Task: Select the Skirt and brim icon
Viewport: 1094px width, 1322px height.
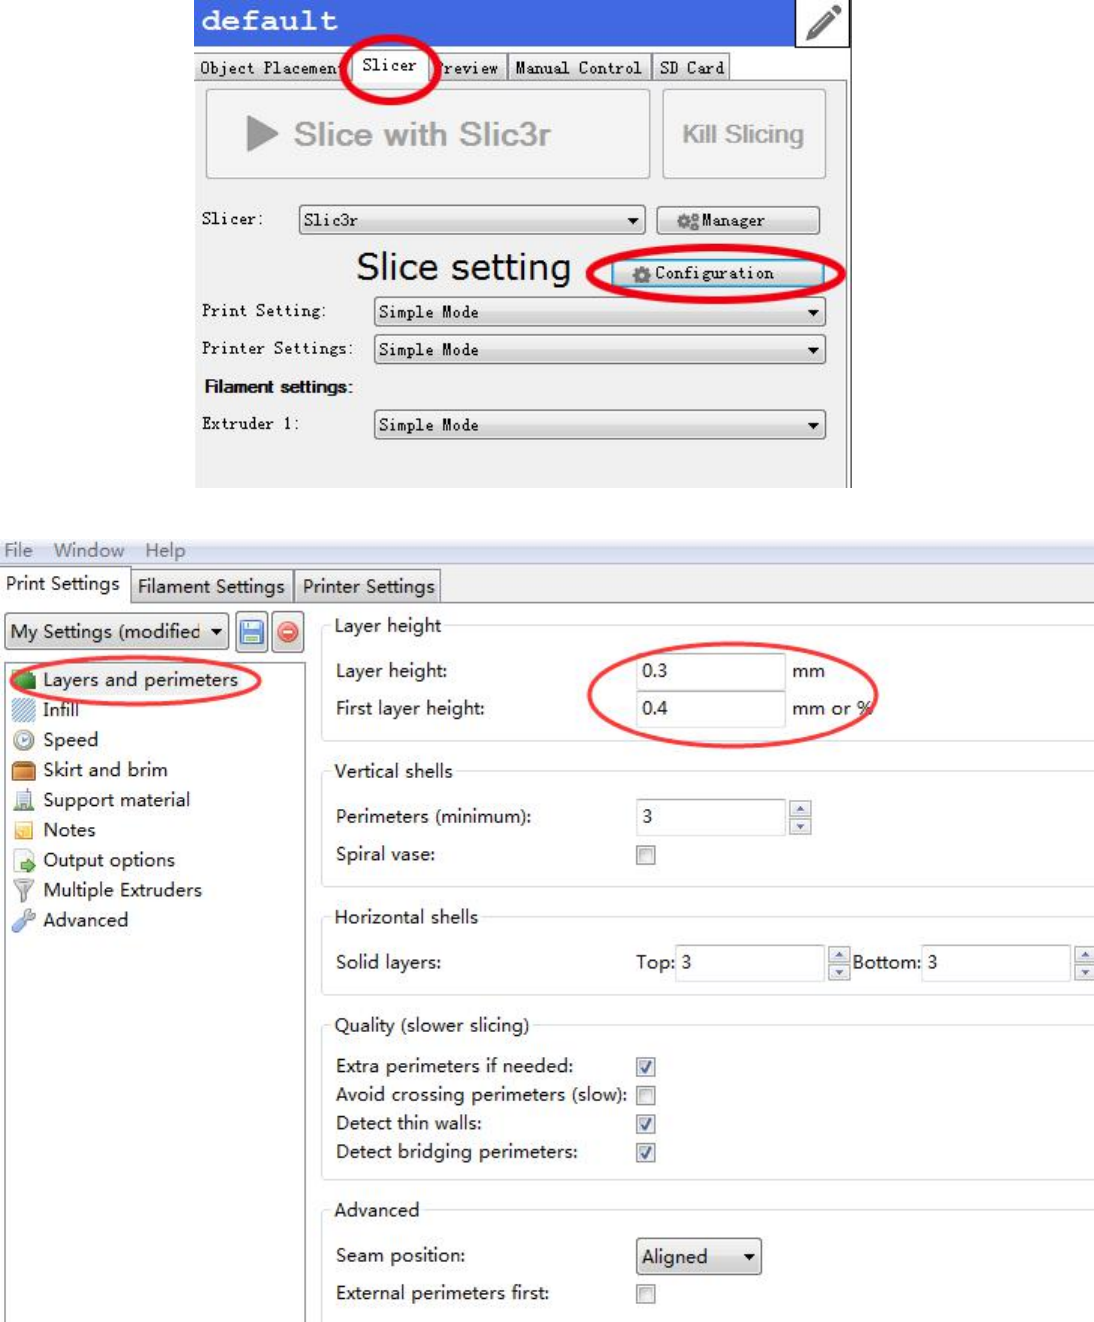Action: [24, 770]
